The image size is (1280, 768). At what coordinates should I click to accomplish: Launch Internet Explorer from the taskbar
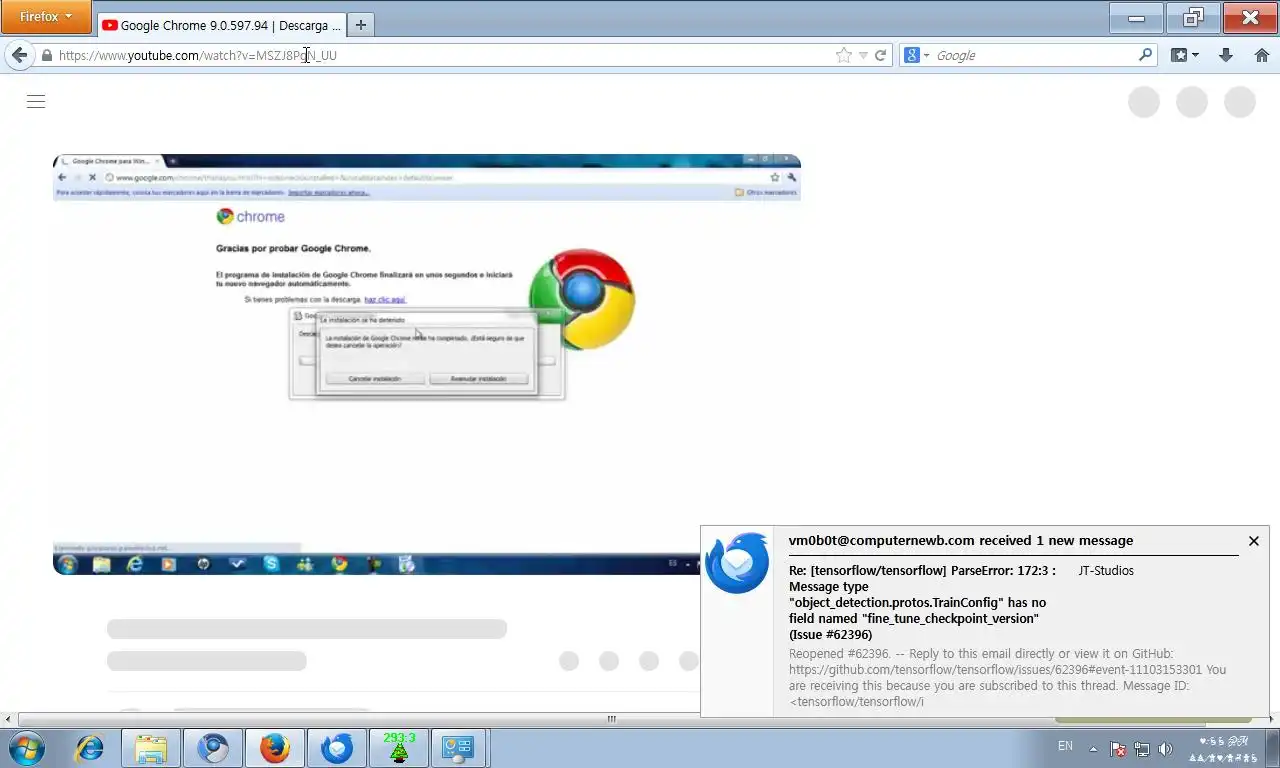tap(90, 748)
